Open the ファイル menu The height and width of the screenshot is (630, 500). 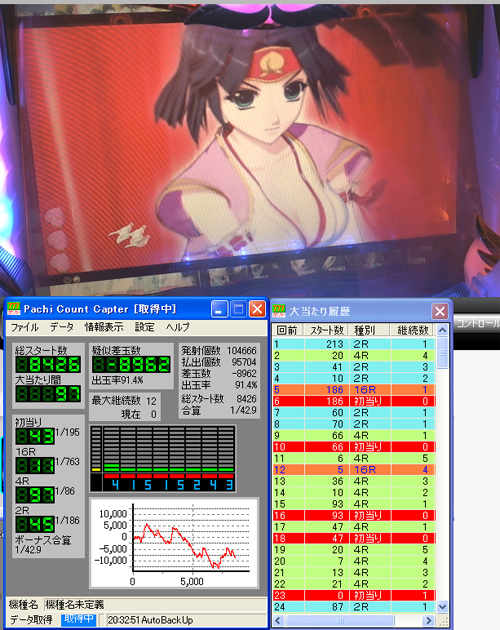click(24, 327)
